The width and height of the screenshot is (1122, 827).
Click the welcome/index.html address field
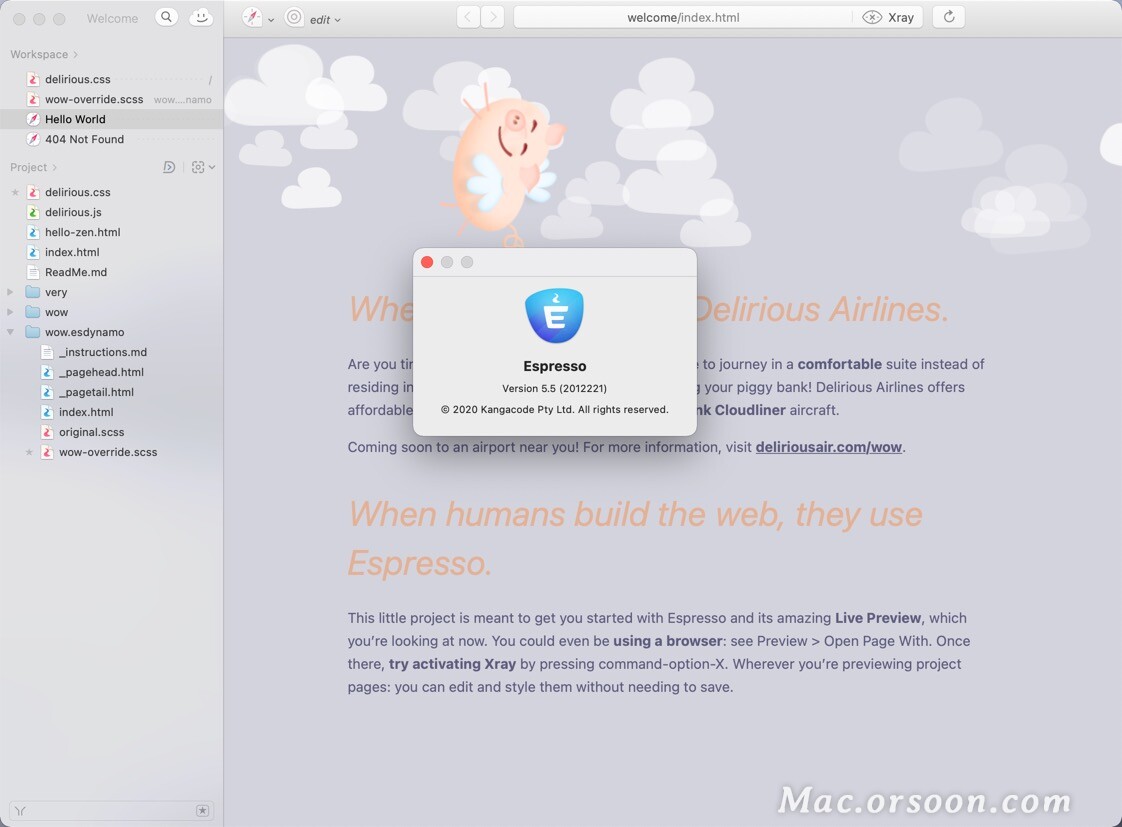pyautogui.click(x=683, y=17)
